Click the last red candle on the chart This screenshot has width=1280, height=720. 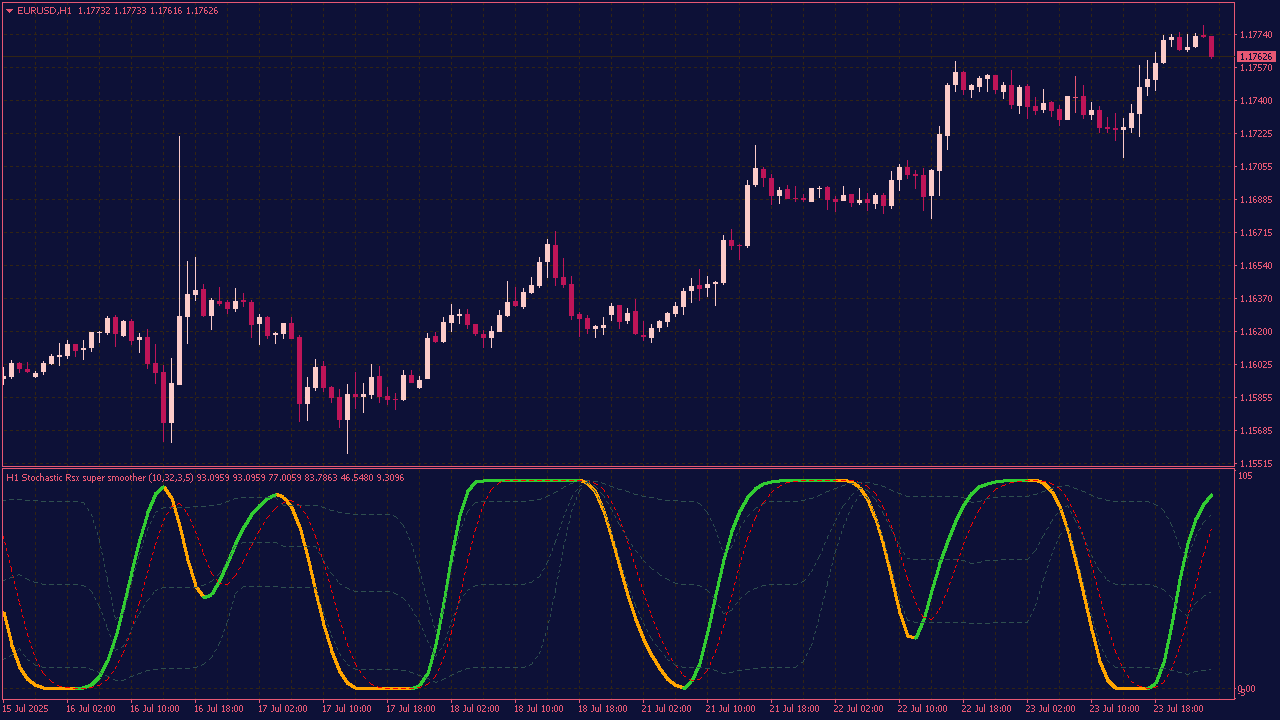1211,46
